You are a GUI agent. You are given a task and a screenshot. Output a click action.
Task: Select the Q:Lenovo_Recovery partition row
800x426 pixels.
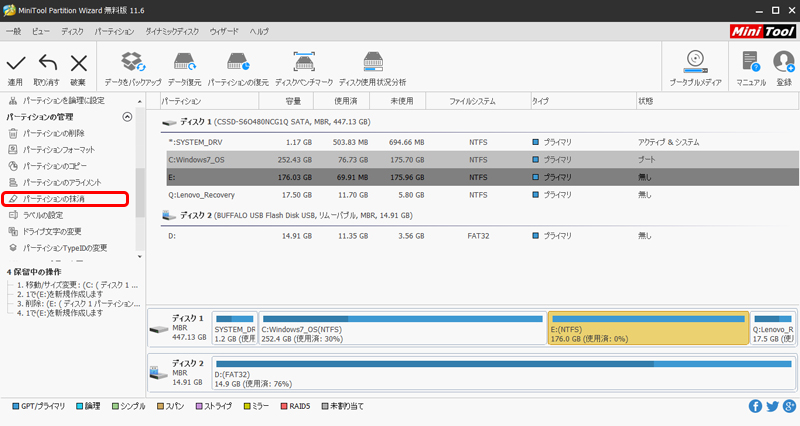(483, 195)
